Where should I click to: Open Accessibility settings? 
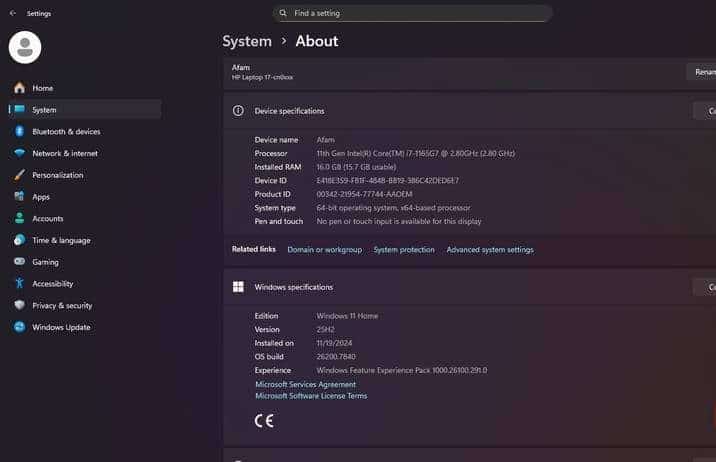point(85,284)
